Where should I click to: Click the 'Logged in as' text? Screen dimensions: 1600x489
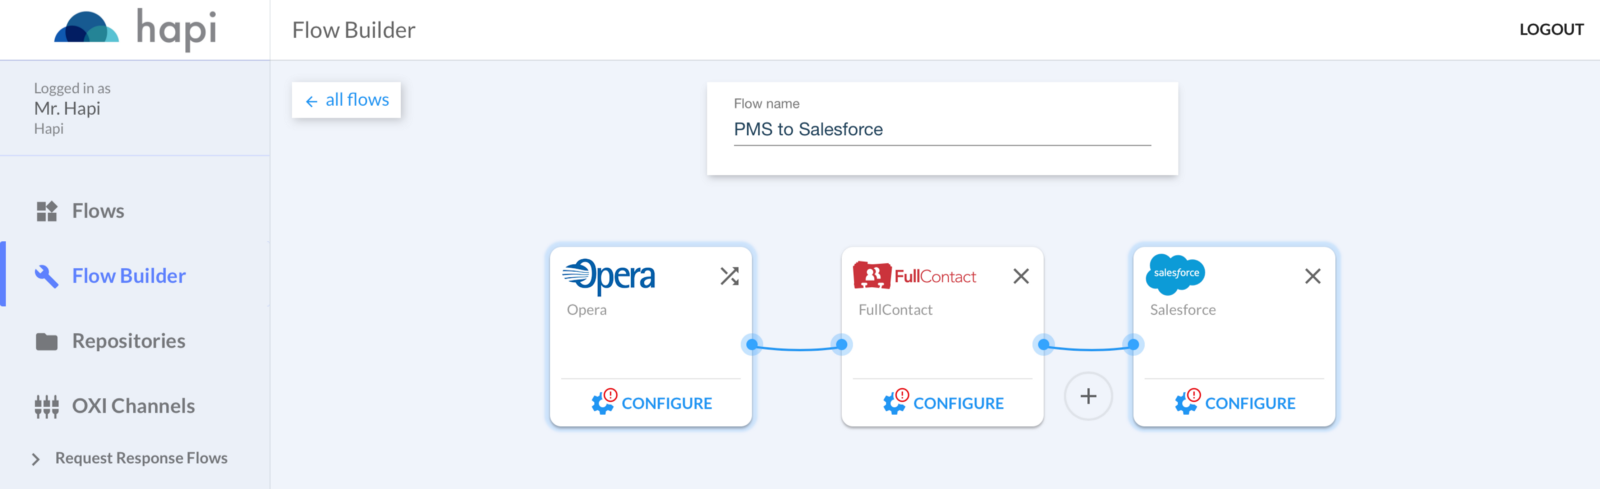72,88
